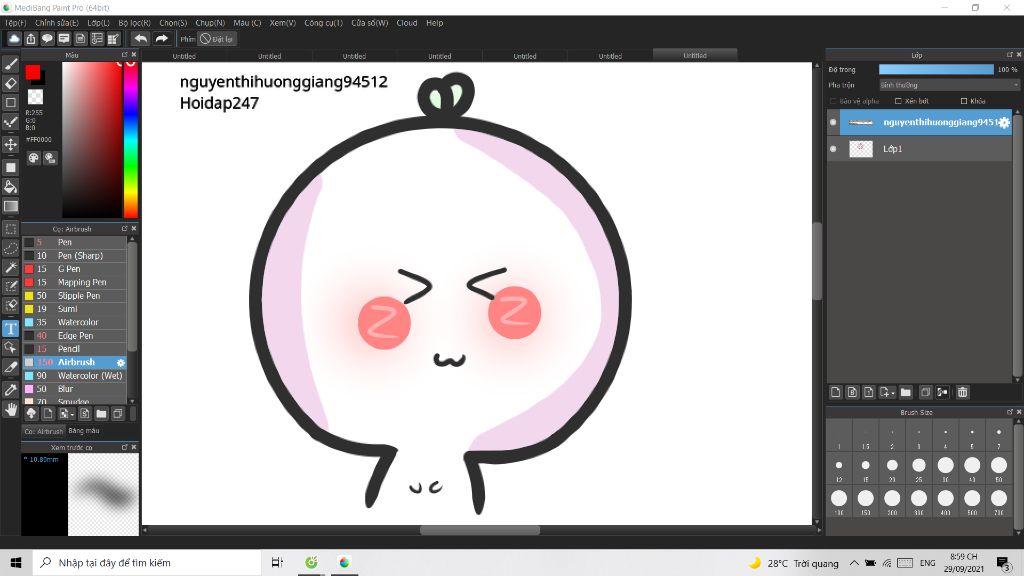
Task: Click the Undo arrow in toolbar
Action: tap(140, 39)
